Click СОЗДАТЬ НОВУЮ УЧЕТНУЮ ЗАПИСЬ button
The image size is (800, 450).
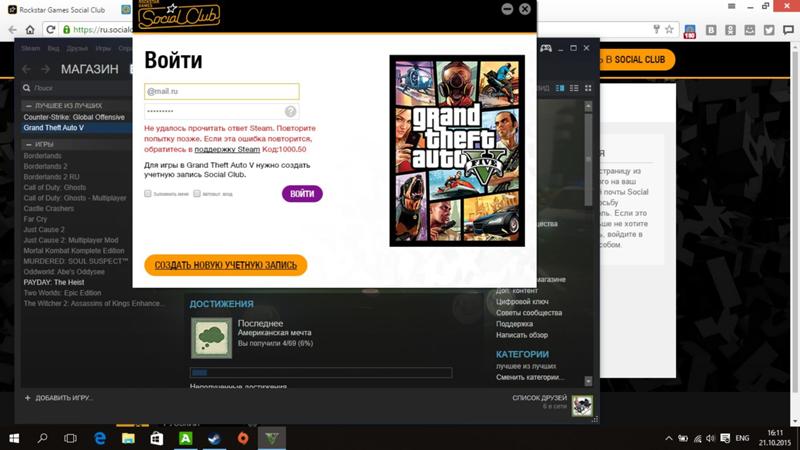pos(226,265)
